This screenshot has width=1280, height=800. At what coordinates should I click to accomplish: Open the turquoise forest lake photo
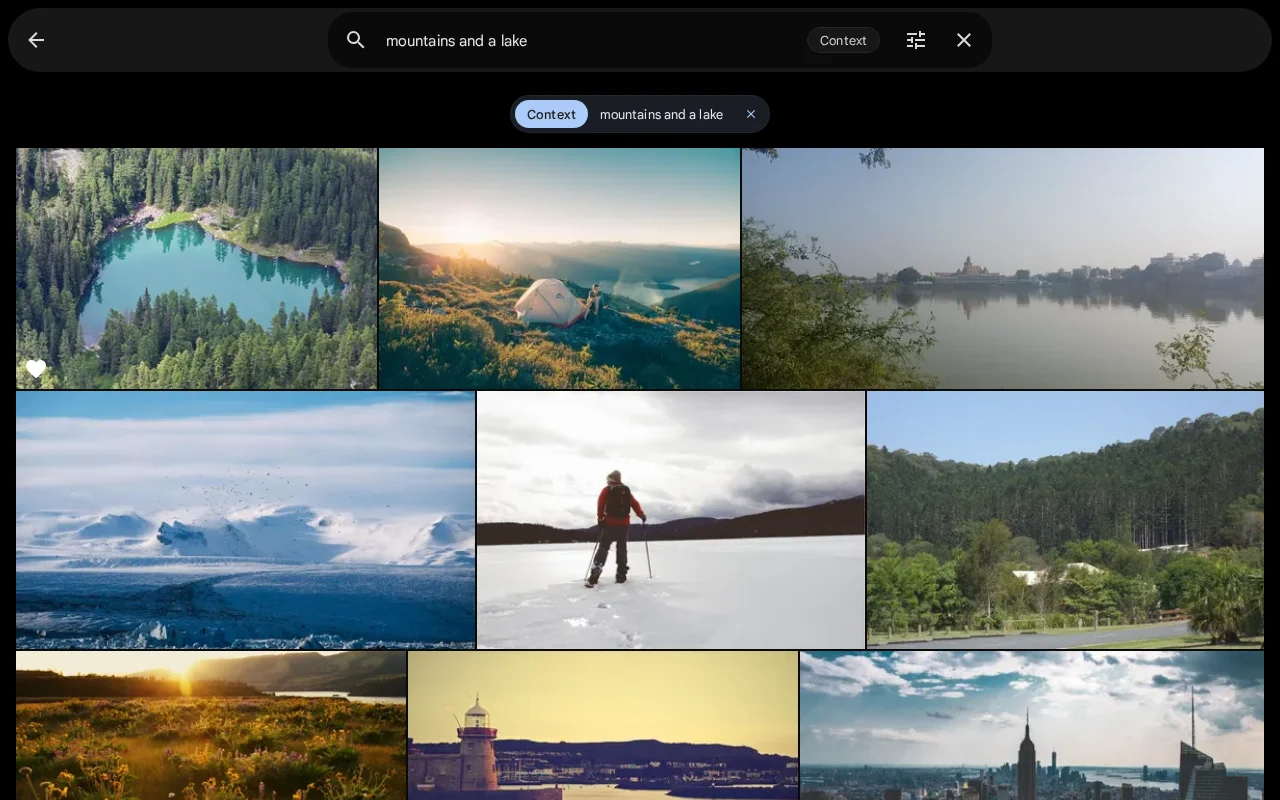pos(196,268)
